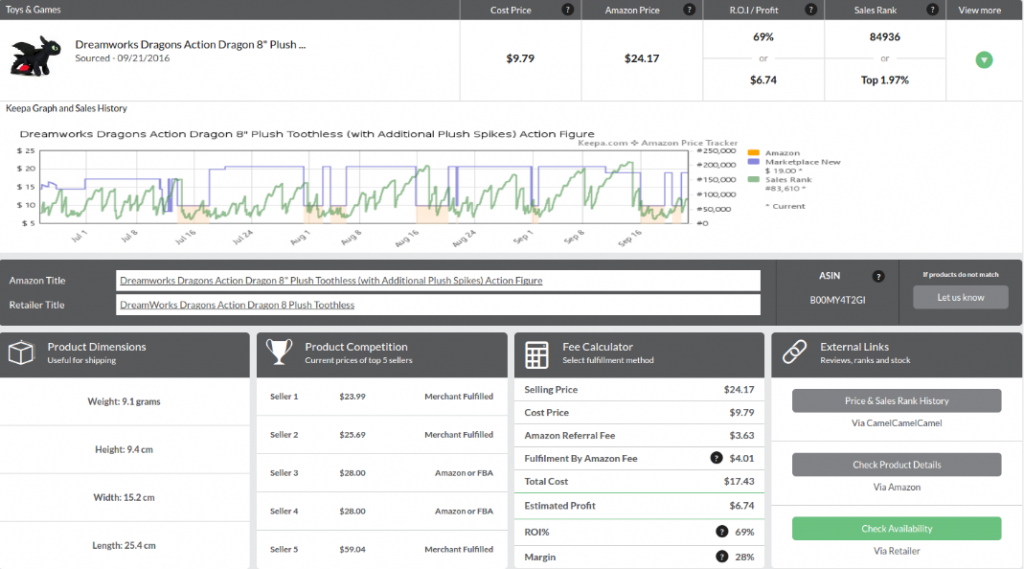Click the Via CamelCamelCamel caption
The width and height of the screenshot is (1024, 569).
[897, 423]
